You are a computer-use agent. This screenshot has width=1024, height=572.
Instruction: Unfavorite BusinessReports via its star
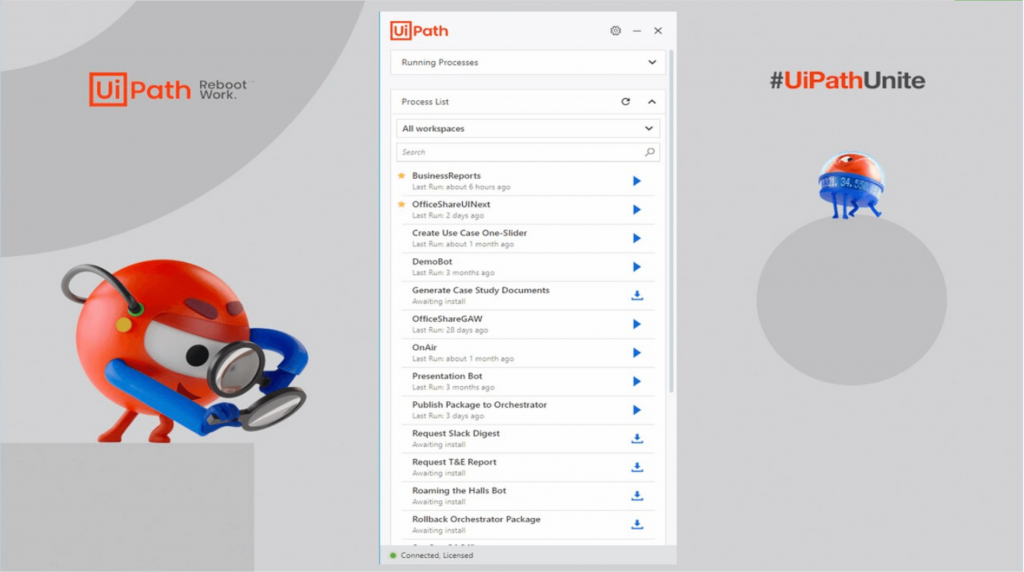tap(402, 176)
